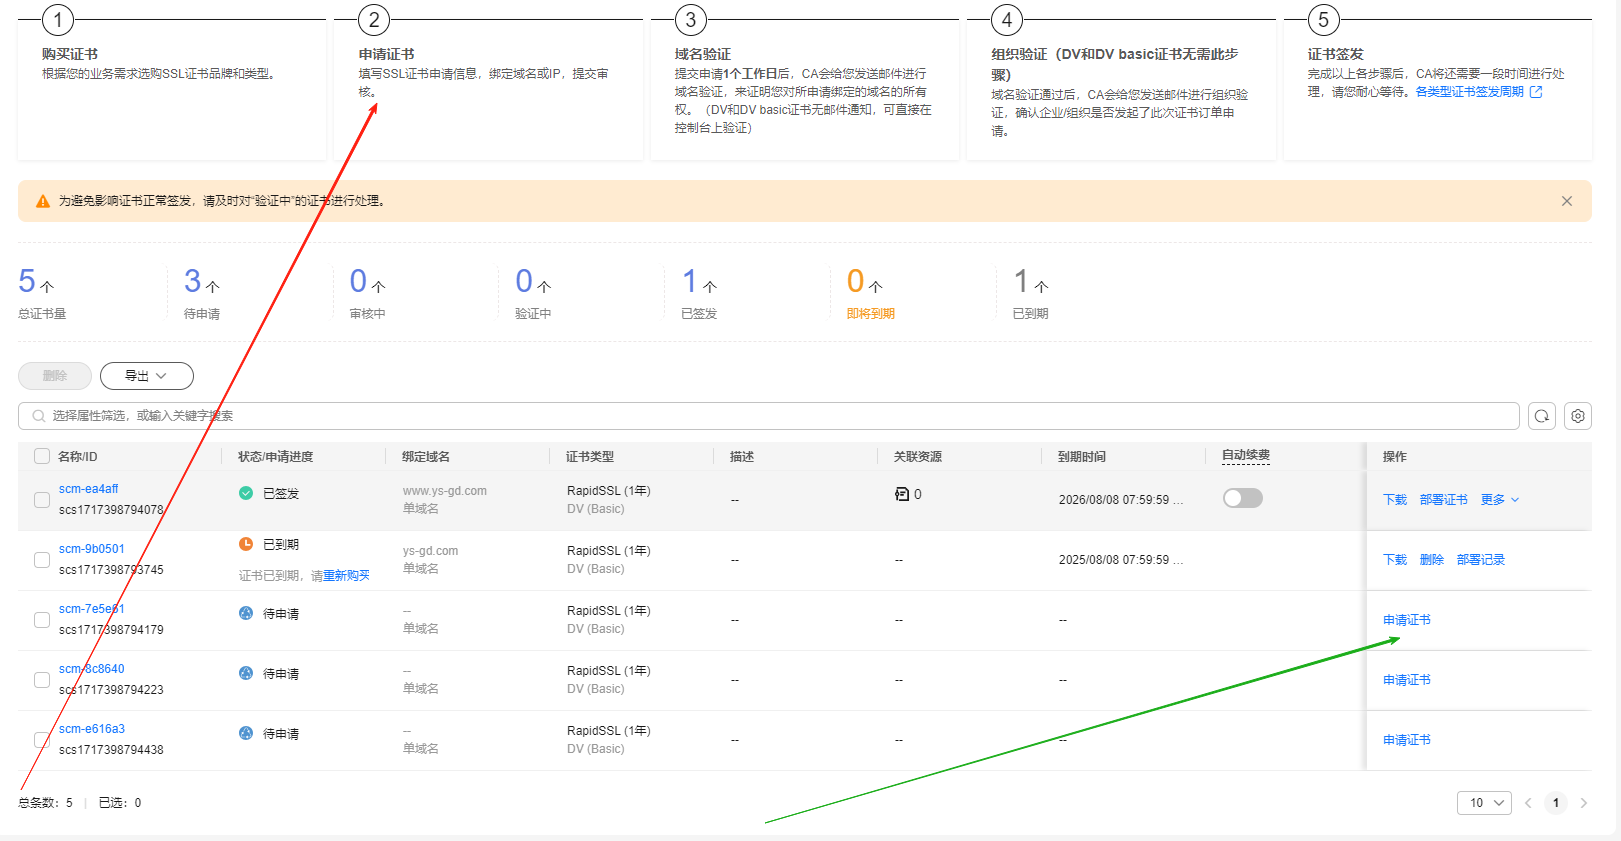Click the green issued status icon
Viewport: 1621px width, 841px height.
pos(246,493)
